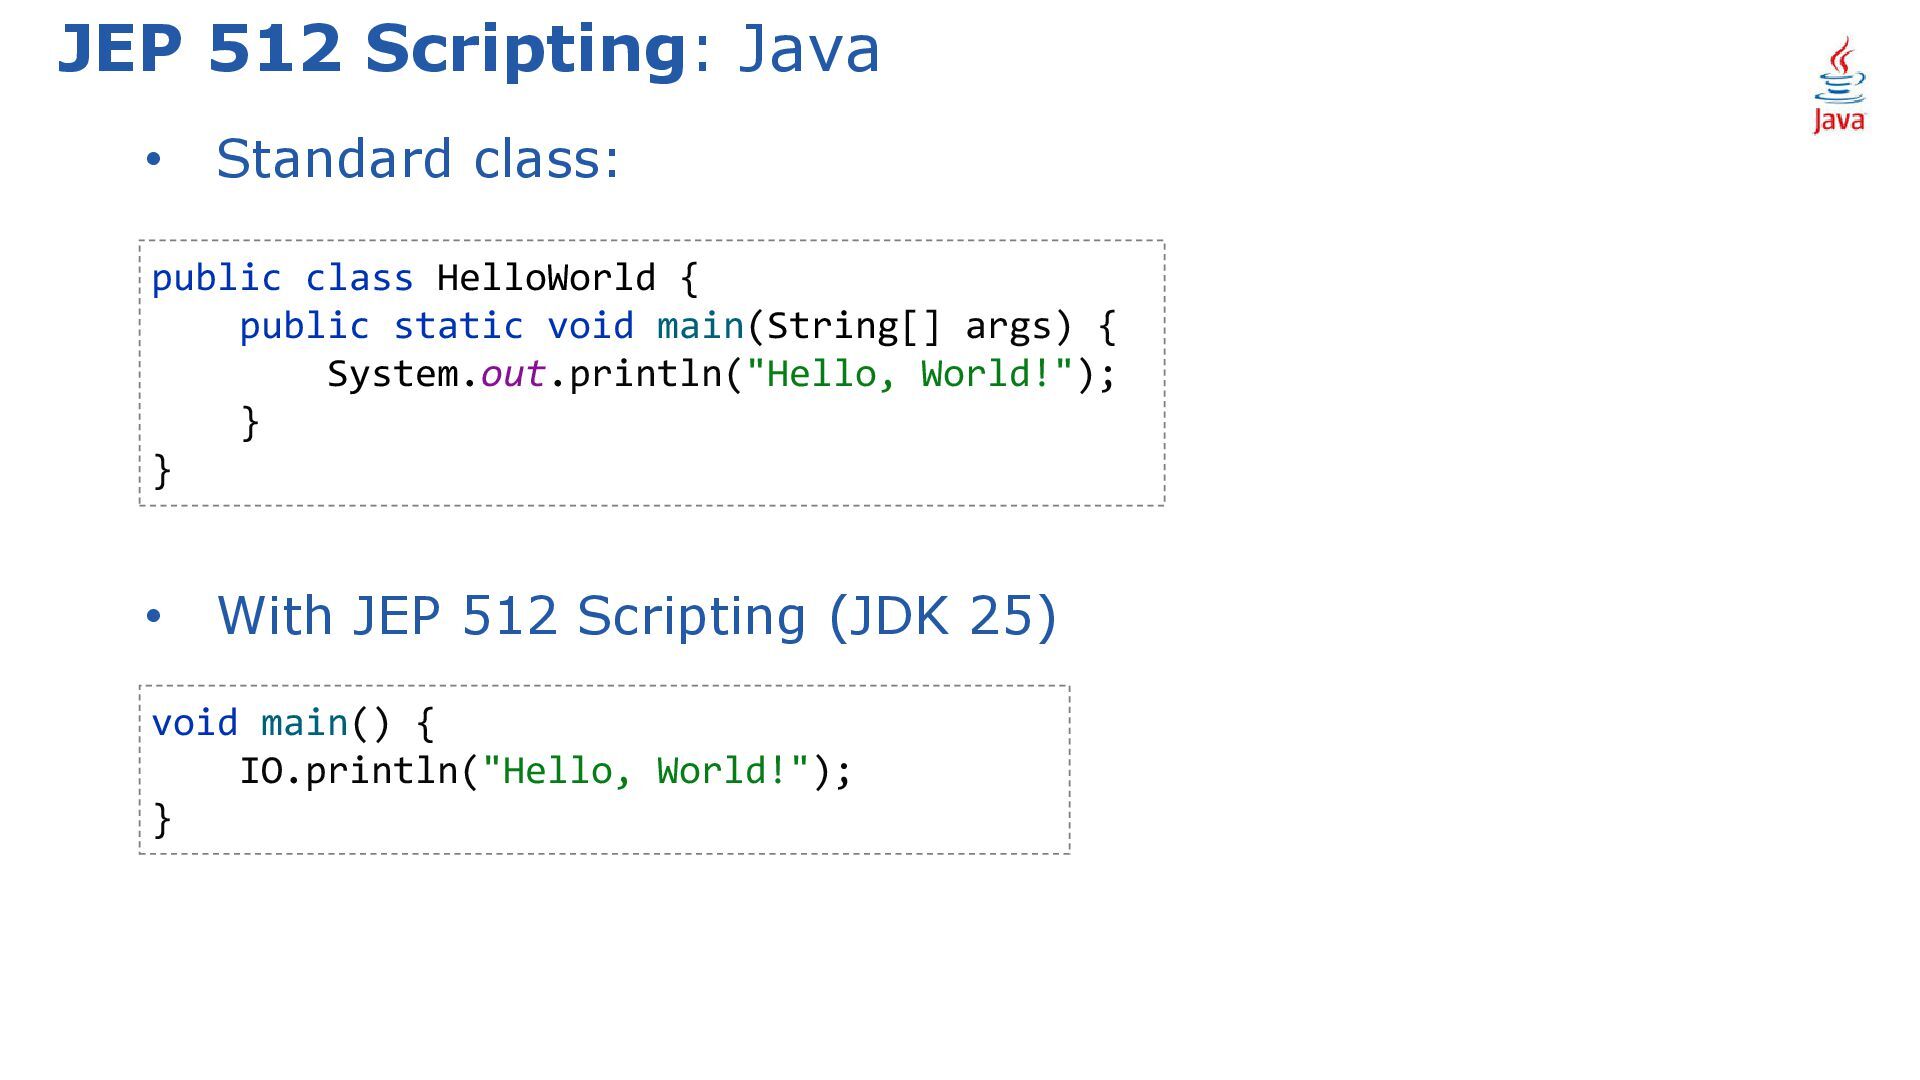
Task: Click the "Hello, World!" string in first code box
Action: pos(909,373)
